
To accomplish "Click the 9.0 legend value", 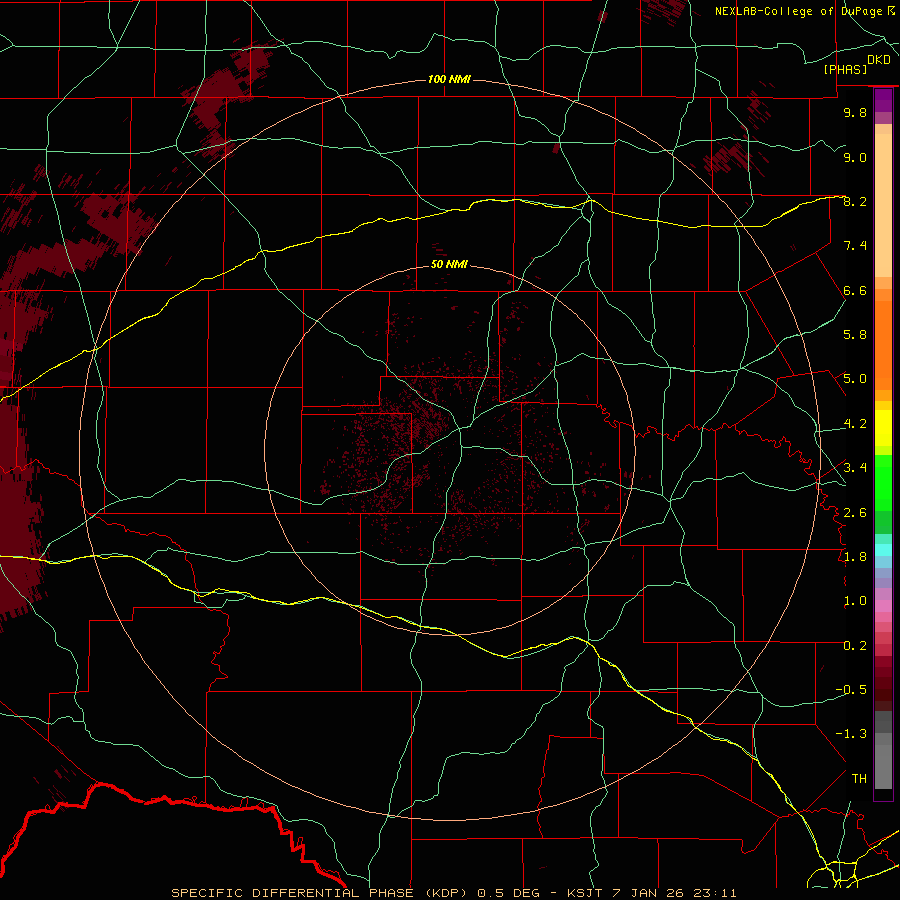I will point(855,157).
